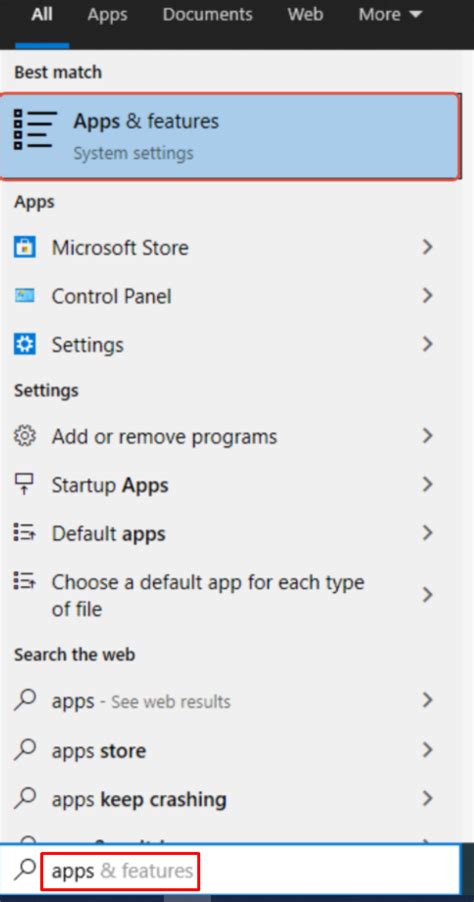Viewport: 474px width, 902px height.
Task: Open the Apps & features best match
Action: (230, 136)
